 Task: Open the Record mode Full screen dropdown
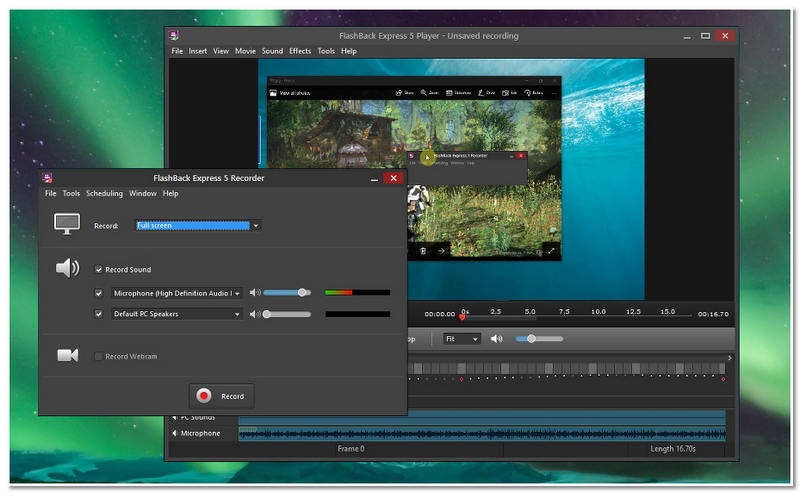[x=198, y=226]
